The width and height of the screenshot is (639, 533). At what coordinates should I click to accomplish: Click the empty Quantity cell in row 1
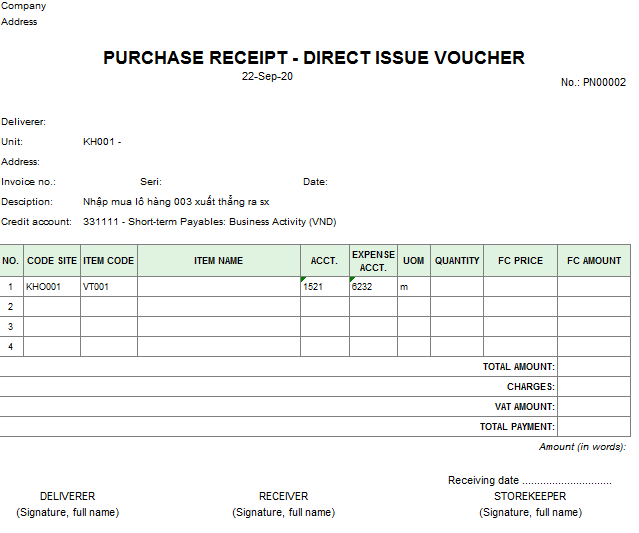pos(457,287)
